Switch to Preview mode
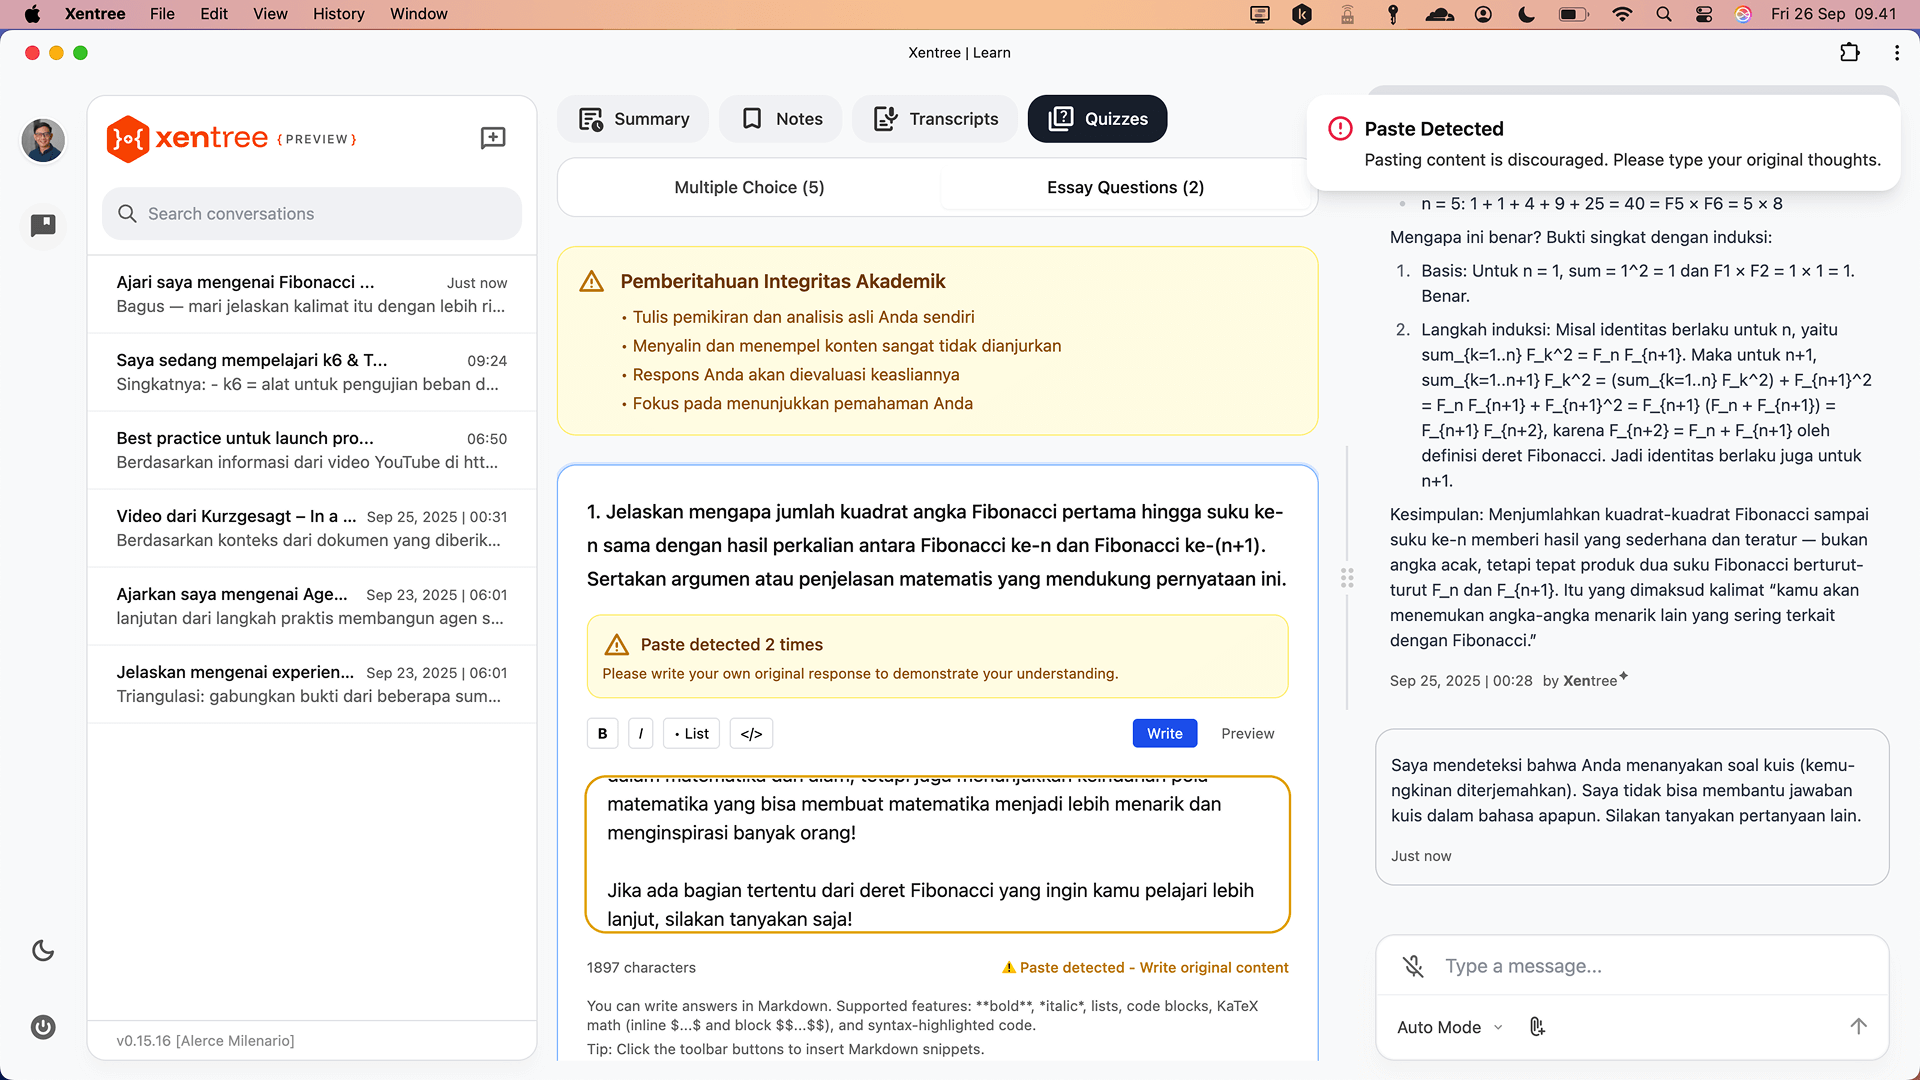Viewport: 1920px width, 1080px height. [x=1247, y=733]
